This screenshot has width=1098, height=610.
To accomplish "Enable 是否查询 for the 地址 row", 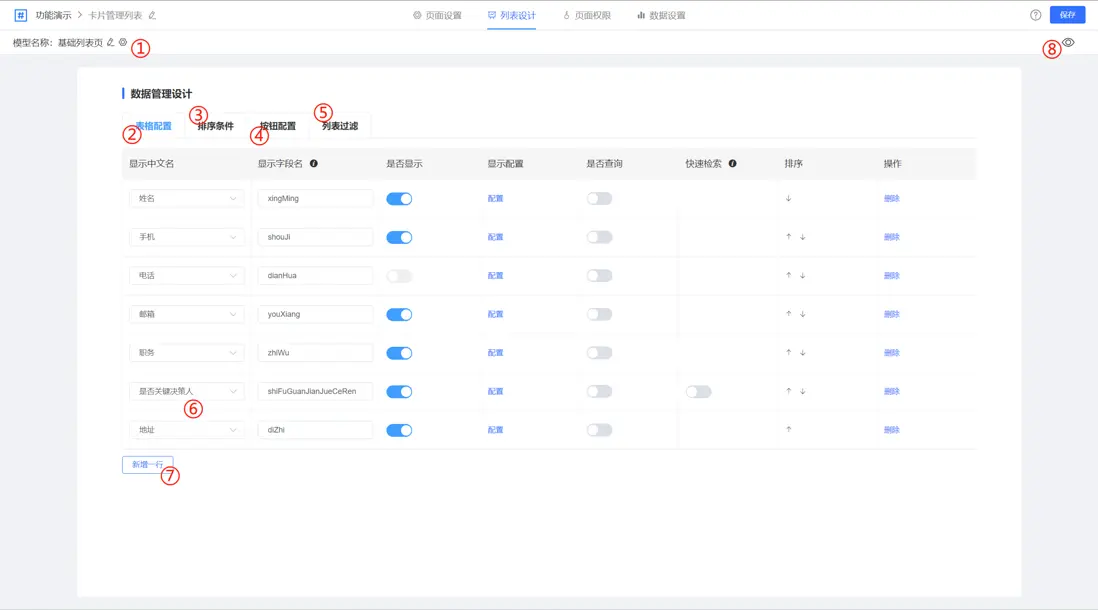I will [599, 430].
